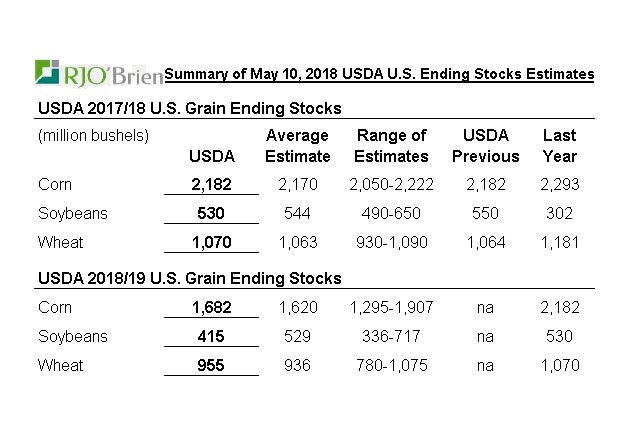The width and height of the screenshot is (630, 430).
Task: Select the summary title heading text
Action: 379,74
